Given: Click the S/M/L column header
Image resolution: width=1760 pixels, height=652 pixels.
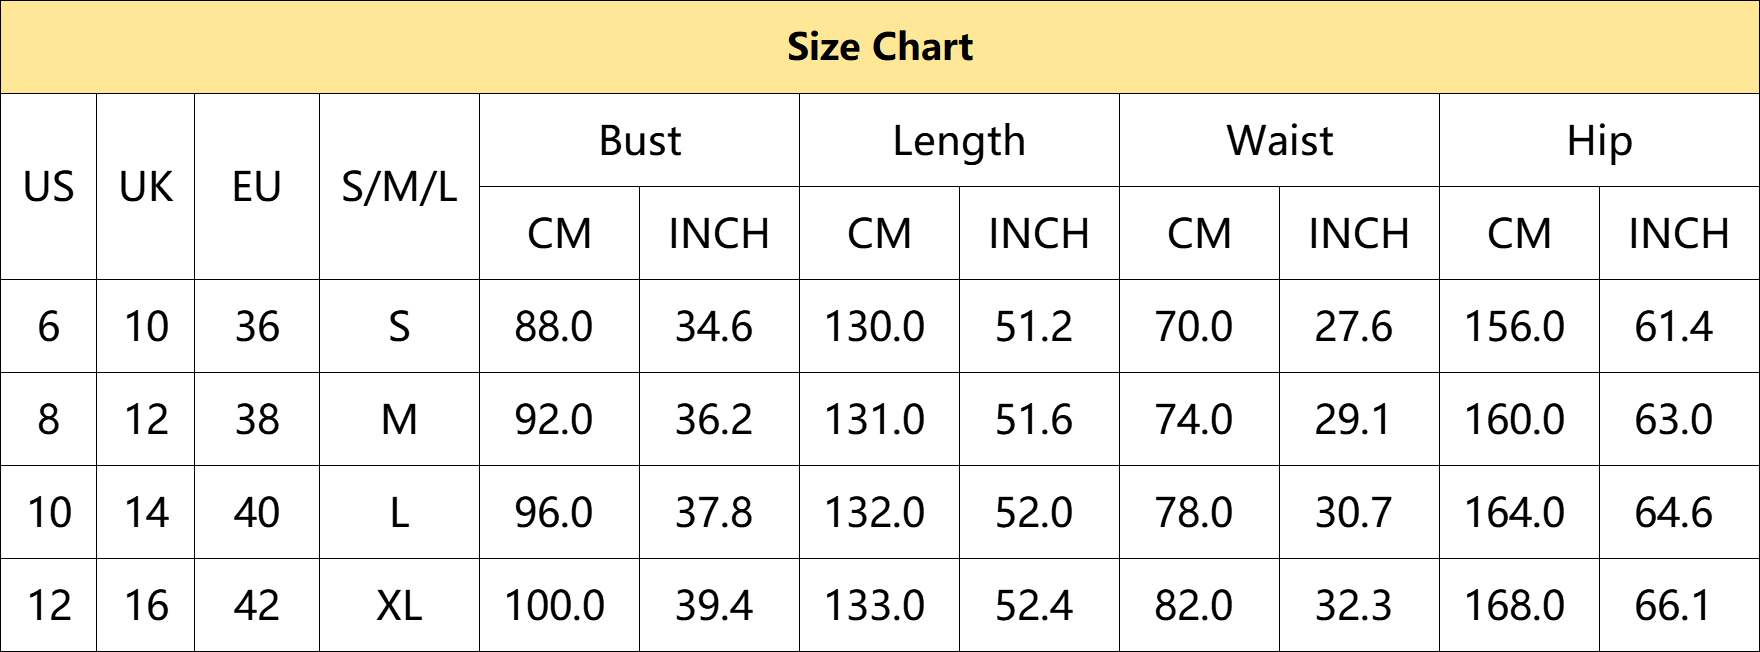Looking at the screenshot, I should [x=400, y=187].
